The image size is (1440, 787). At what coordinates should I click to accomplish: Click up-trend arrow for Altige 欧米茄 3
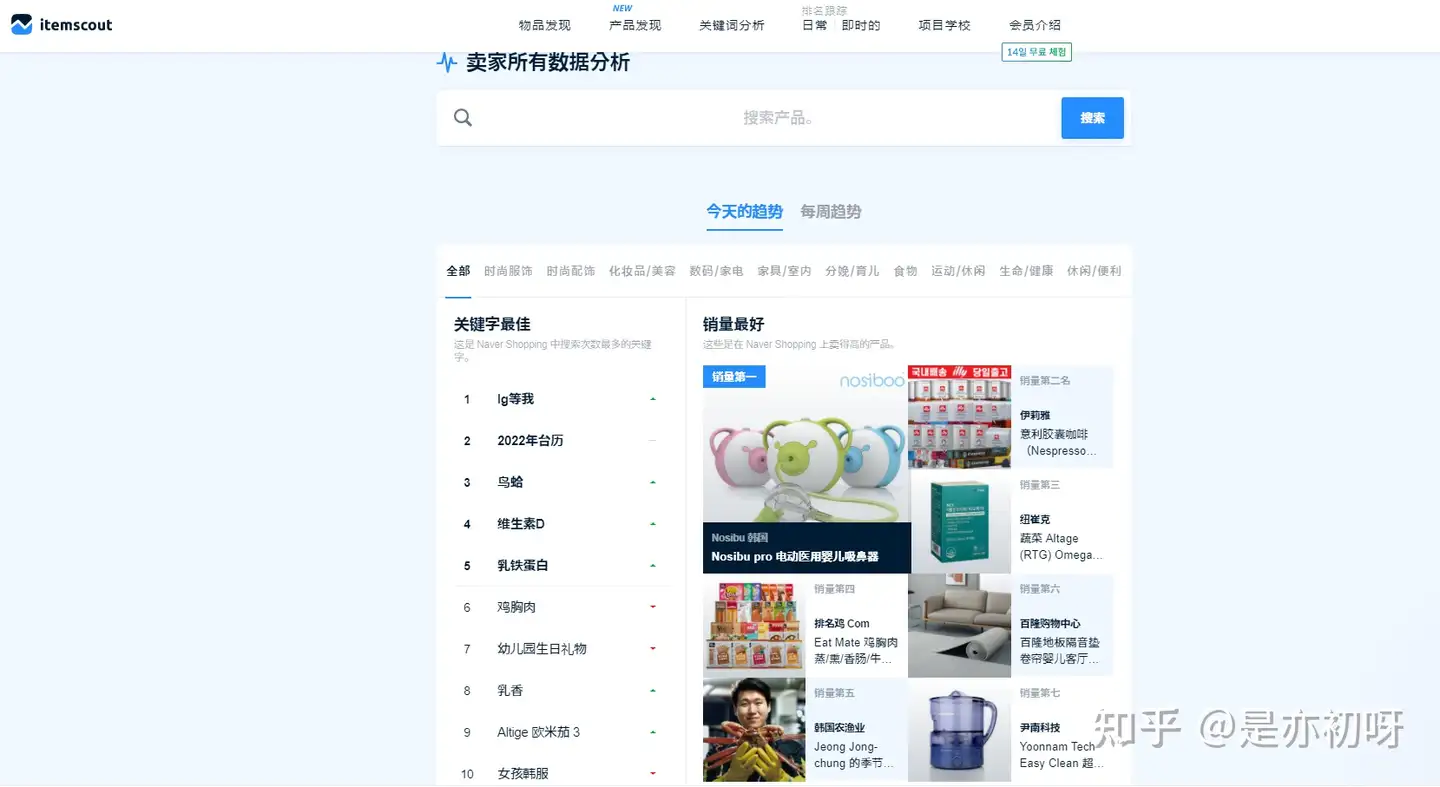point(653,732)
